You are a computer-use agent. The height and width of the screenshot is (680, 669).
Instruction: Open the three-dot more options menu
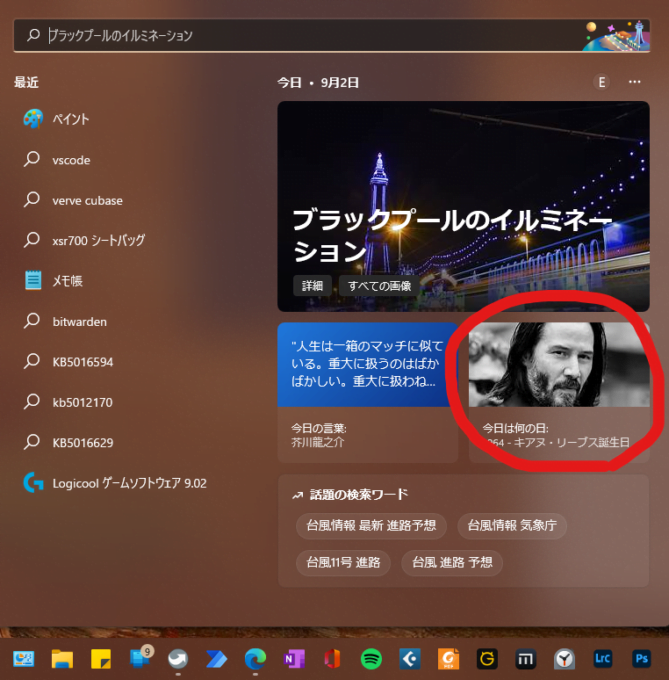coord(634,82)
